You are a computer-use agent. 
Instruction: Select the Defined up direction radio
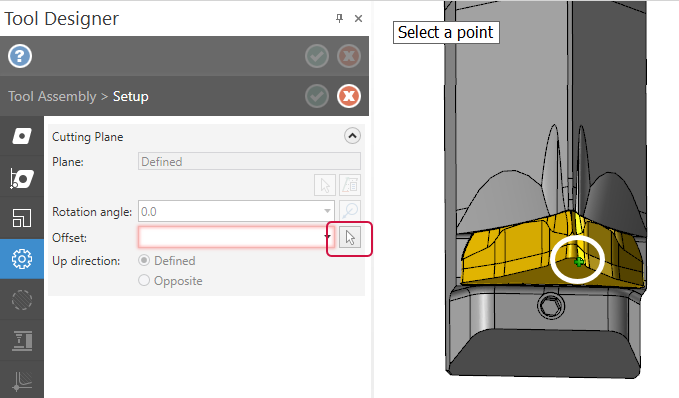(x=144, y=261)
